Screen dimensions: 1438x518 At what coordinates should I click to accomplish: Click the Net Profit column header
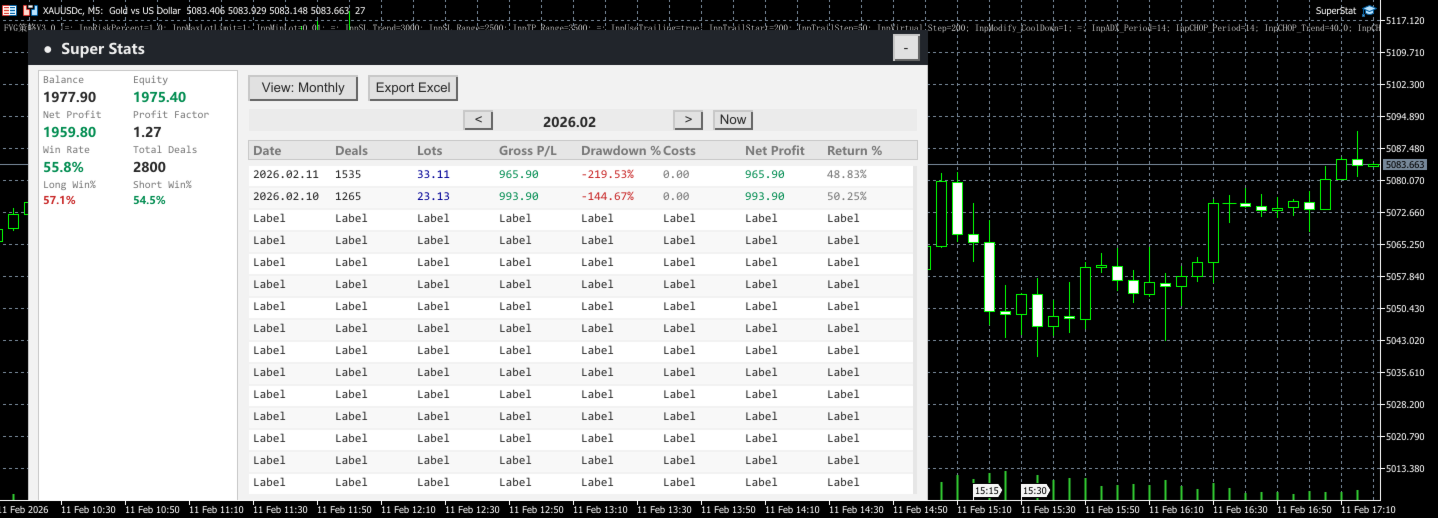tap(775, 151)
